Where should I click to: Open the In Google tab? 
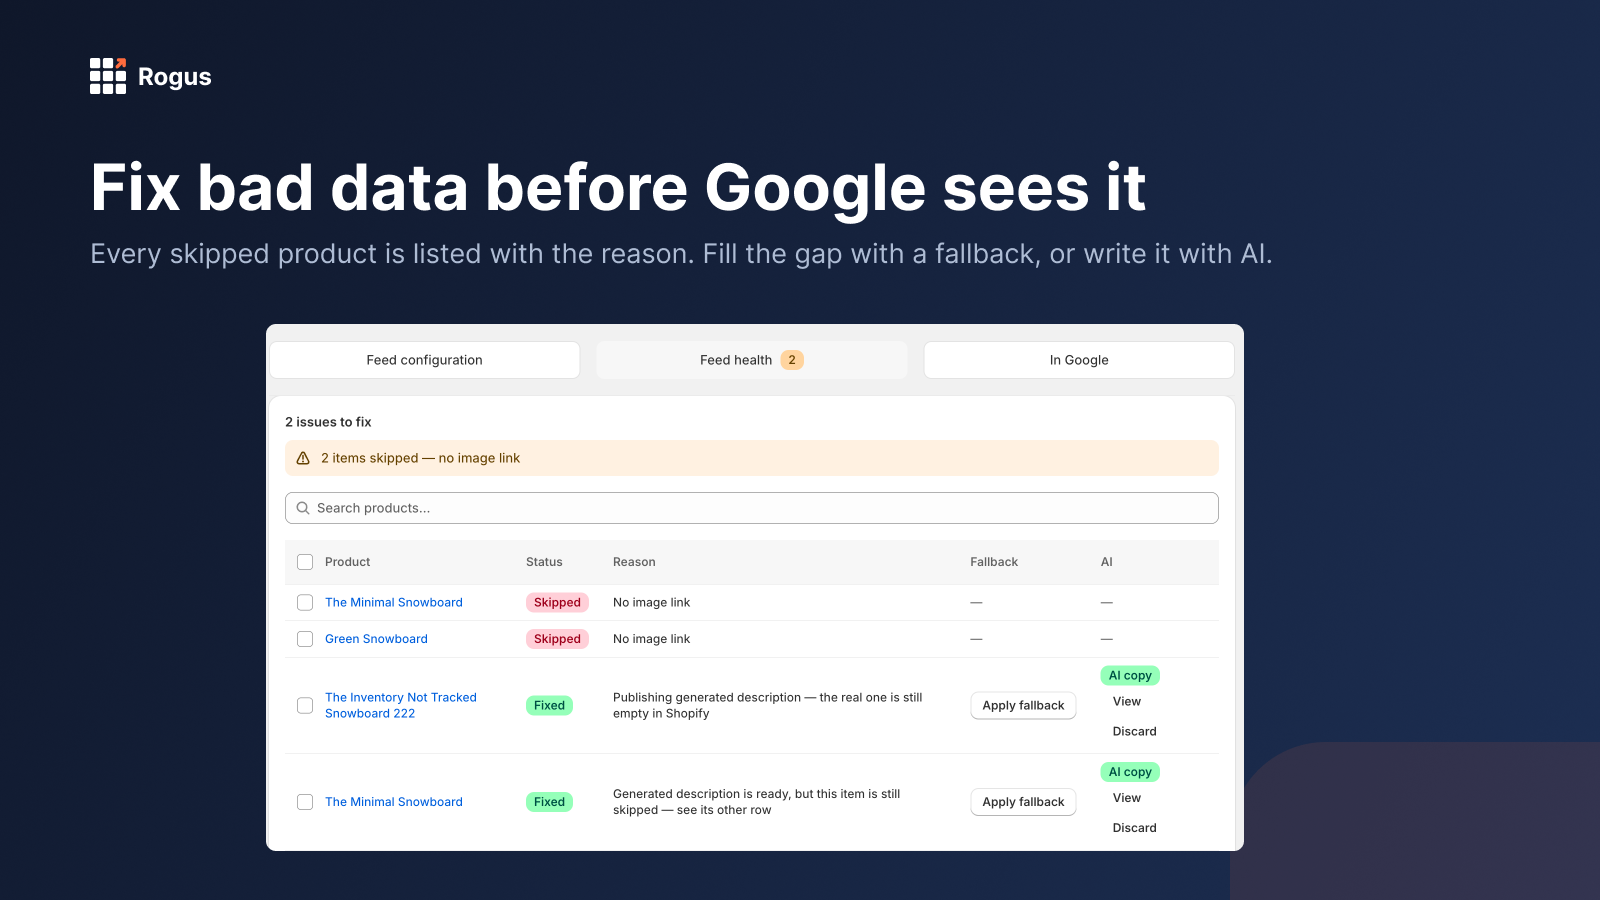[1079, 360]
